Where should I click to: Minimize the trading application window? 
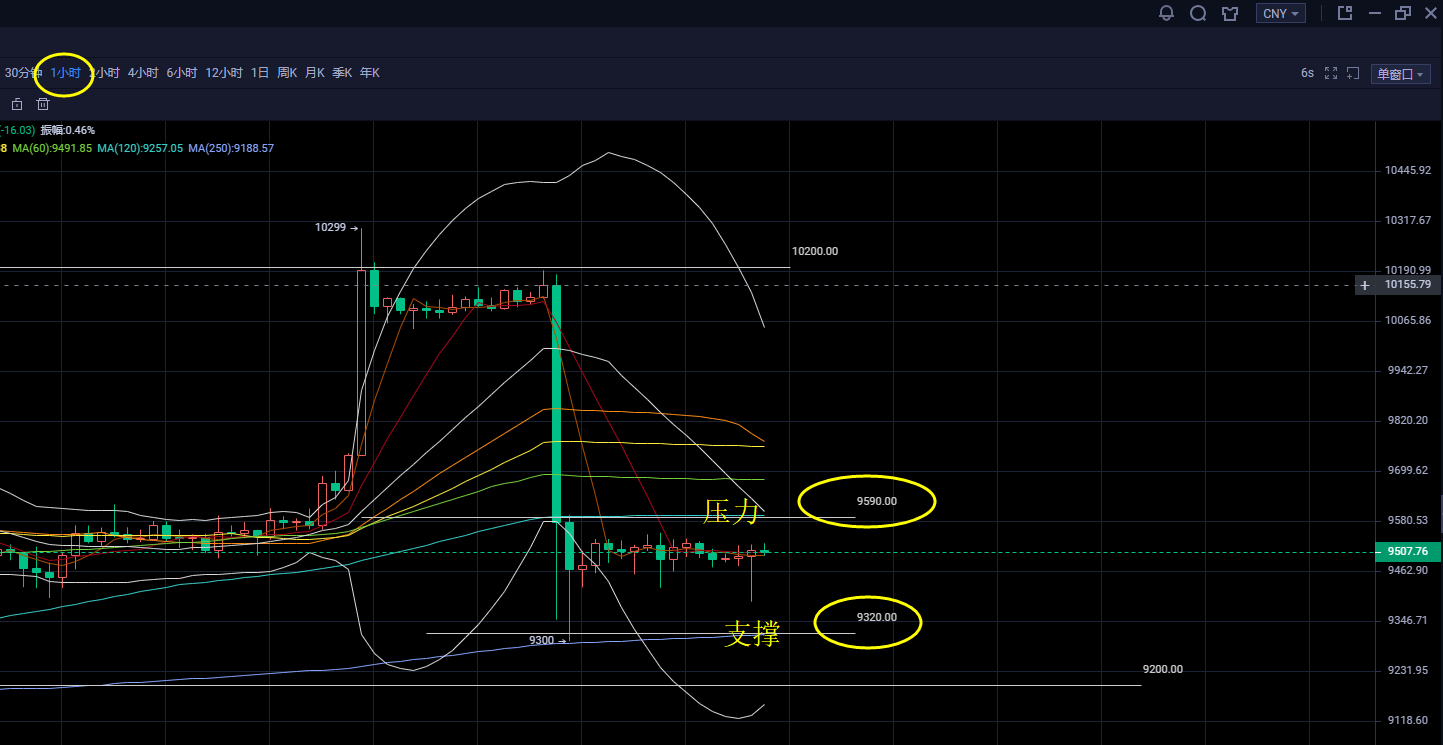click(1374, 13)
